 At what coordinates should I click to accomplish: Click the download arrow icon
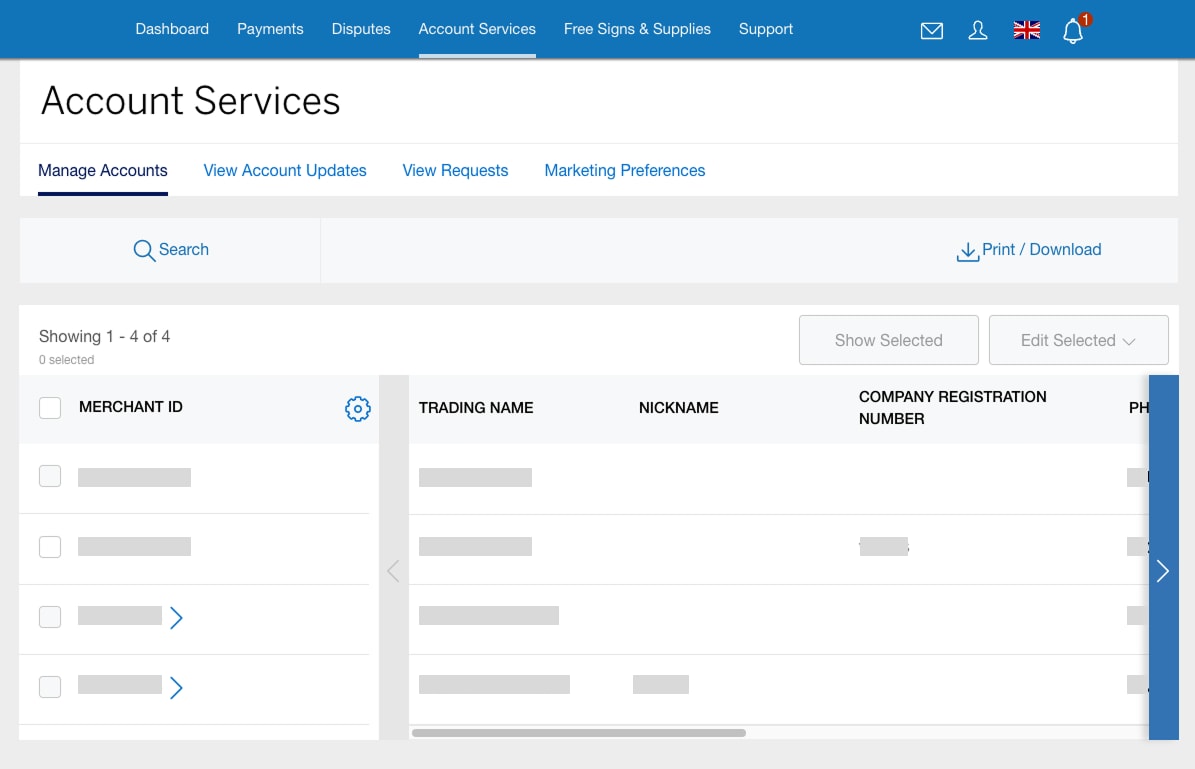(x=967, y=252)
